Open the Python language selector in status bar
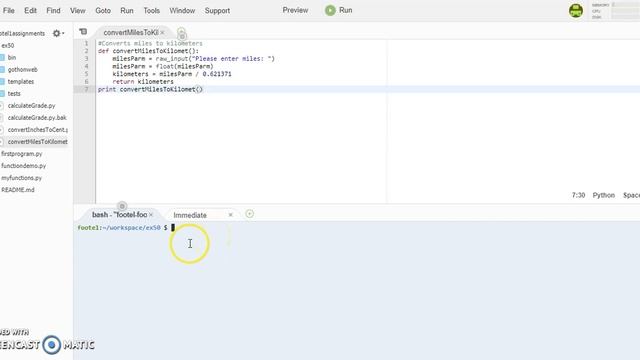Viewport: 640px width, 360px height. click(x=604, y=195)
